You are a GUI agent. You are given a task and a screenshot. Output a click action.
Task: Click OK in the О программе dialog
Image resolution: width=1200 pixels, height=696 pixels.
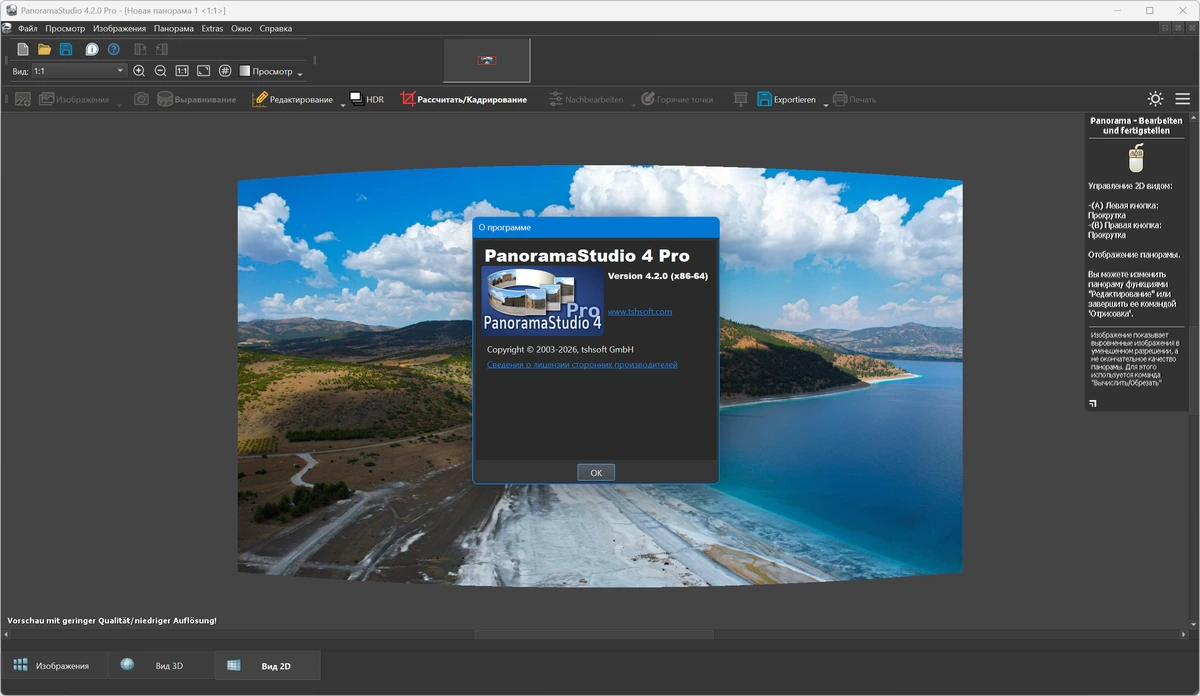596,472
